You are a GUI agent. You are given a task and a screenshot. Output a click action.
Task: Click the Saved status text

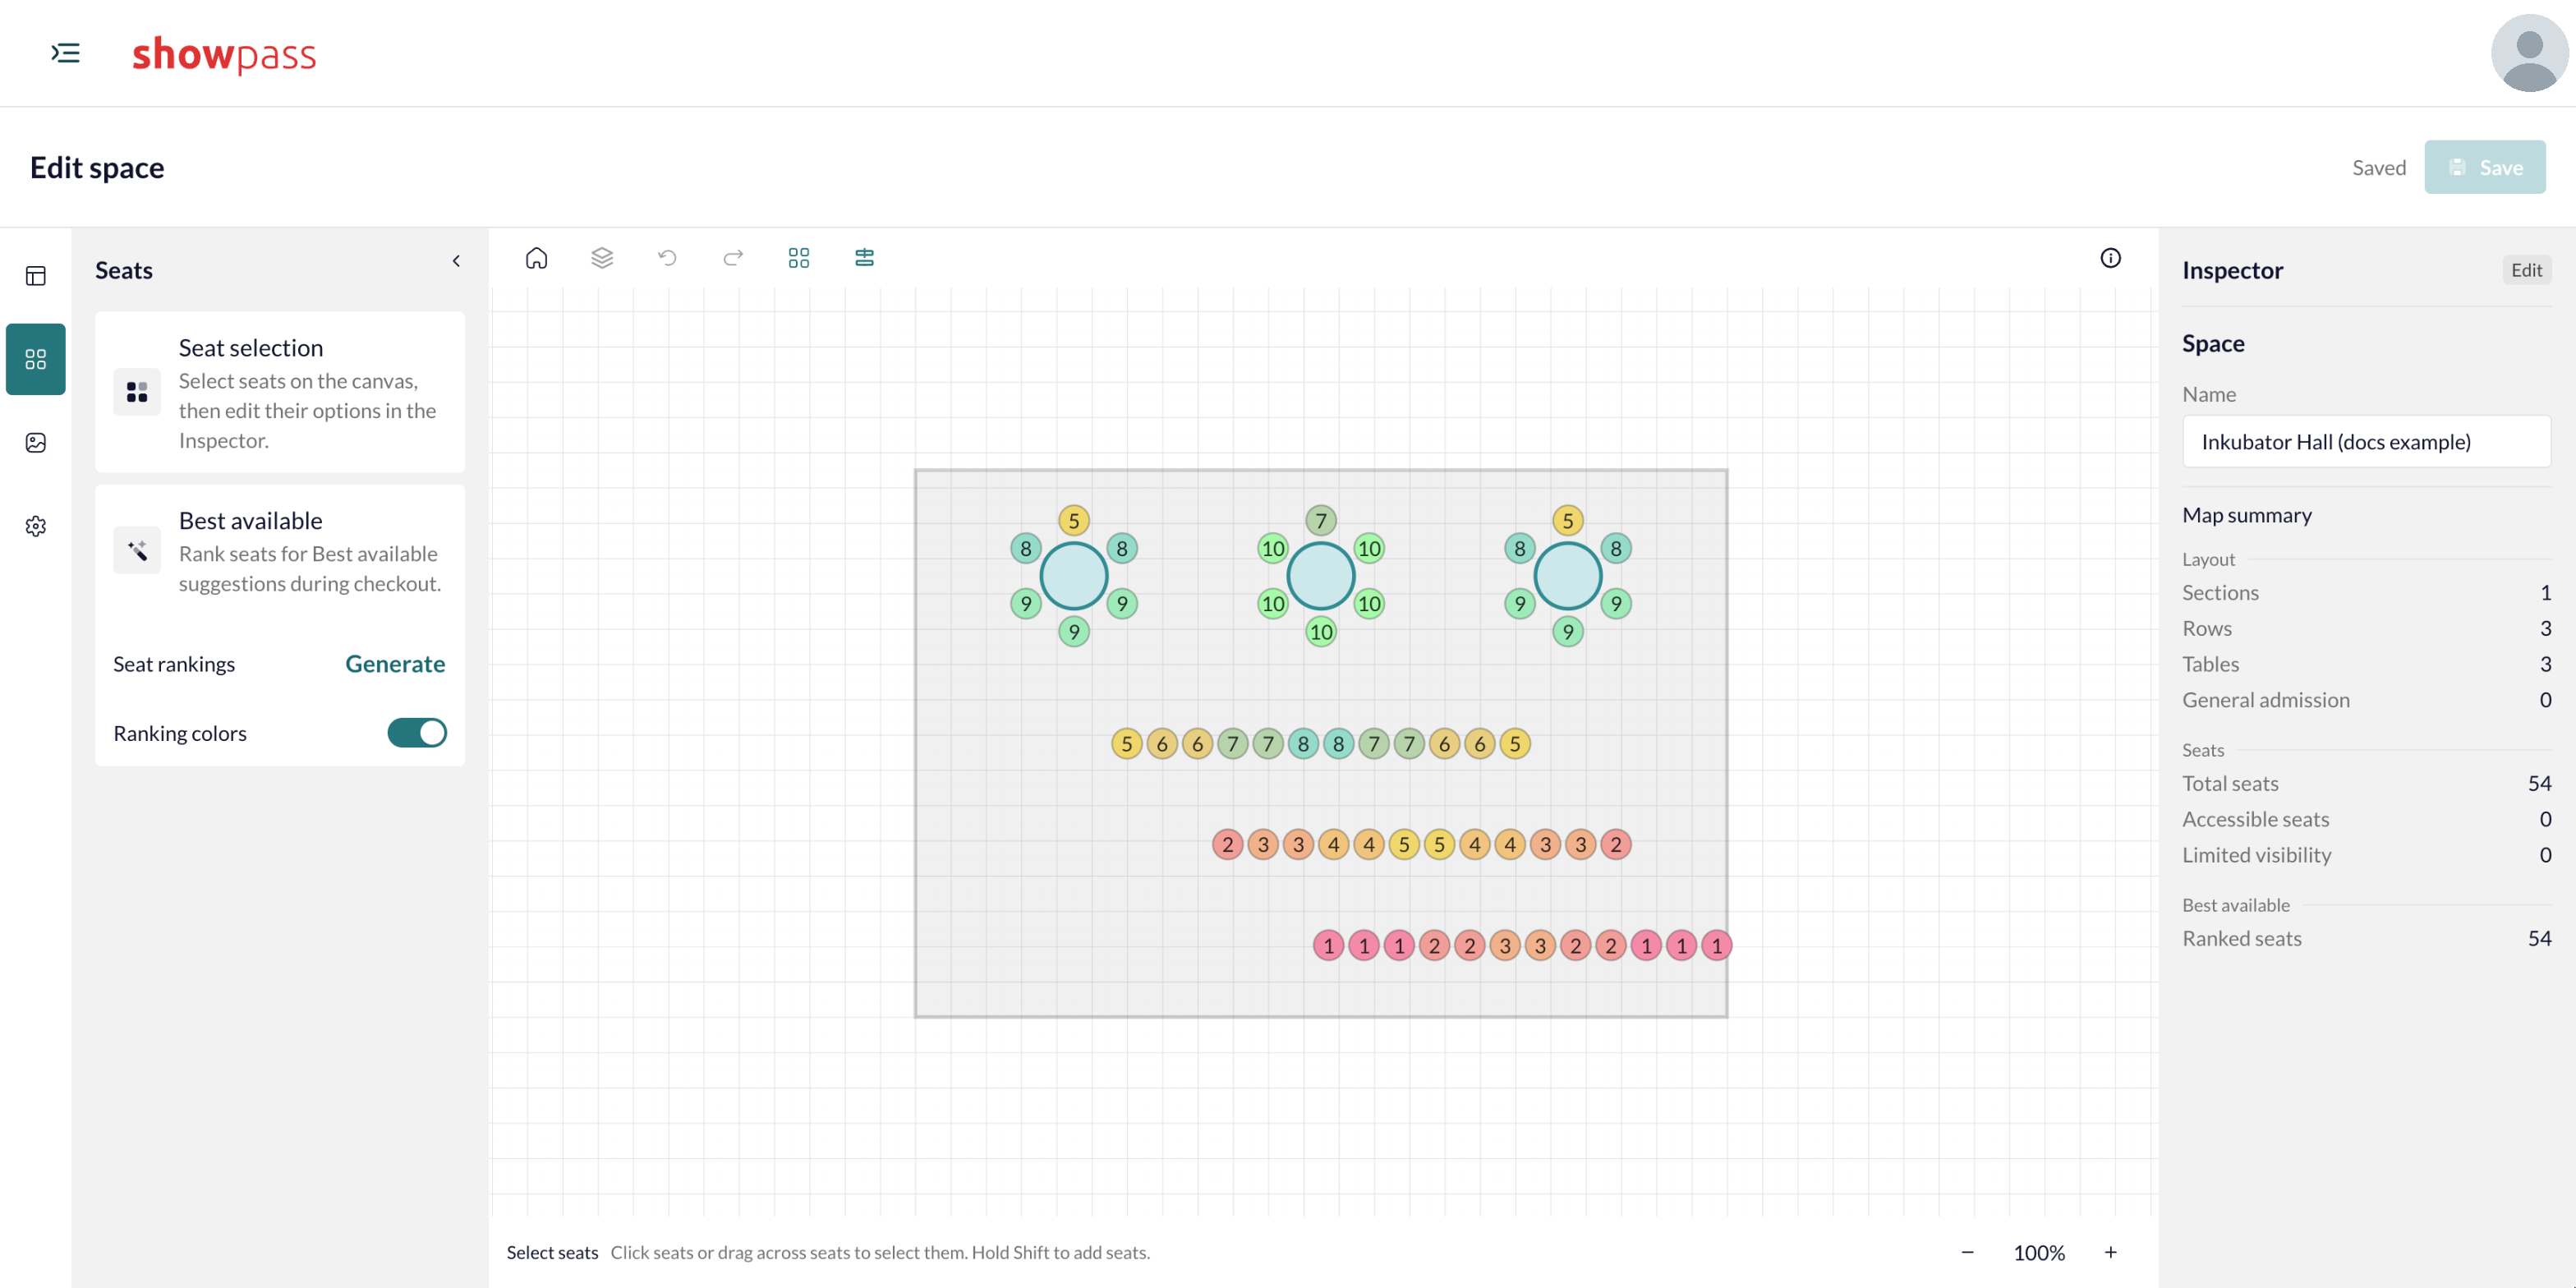pos(2378,167)
